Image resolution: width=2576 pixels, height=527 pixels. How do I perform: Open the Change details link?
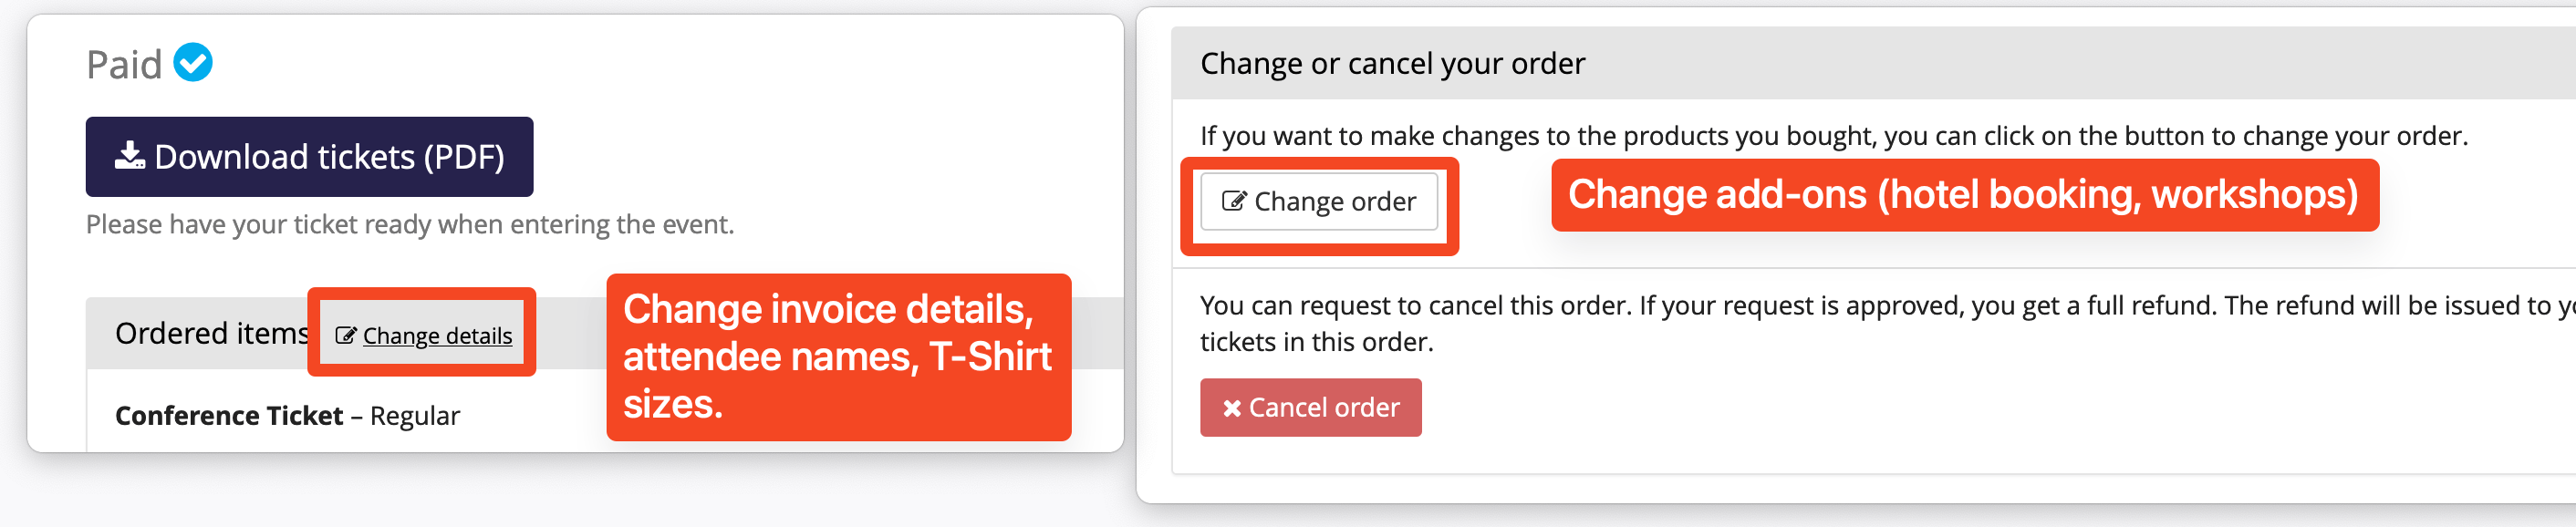(437, 336)
